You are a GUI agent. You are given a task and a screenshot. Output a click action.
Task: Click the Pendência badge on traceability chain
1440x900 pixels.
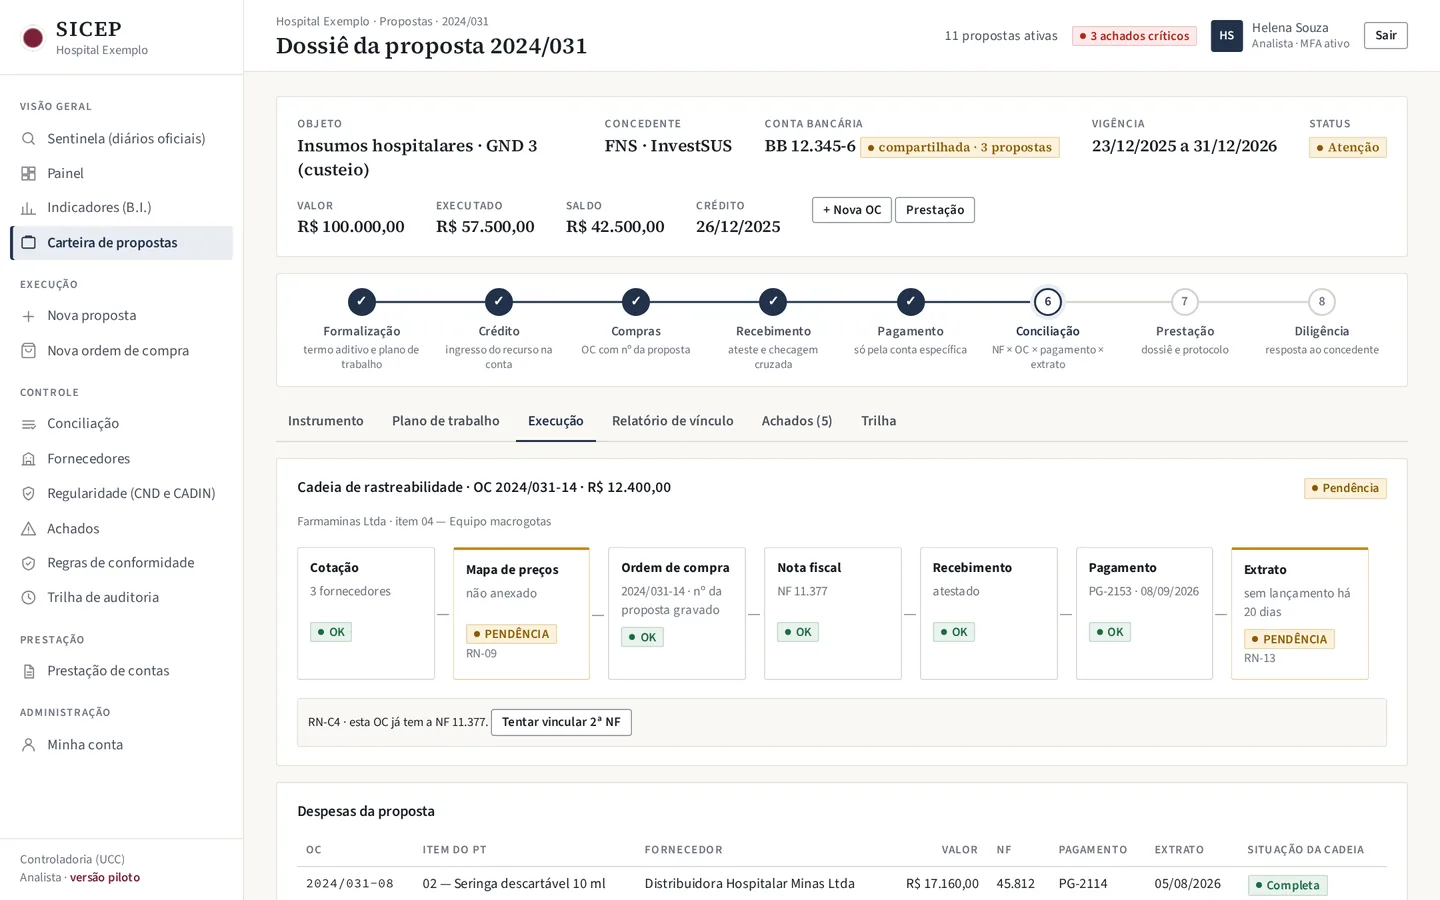click(x=1345, y=488)
